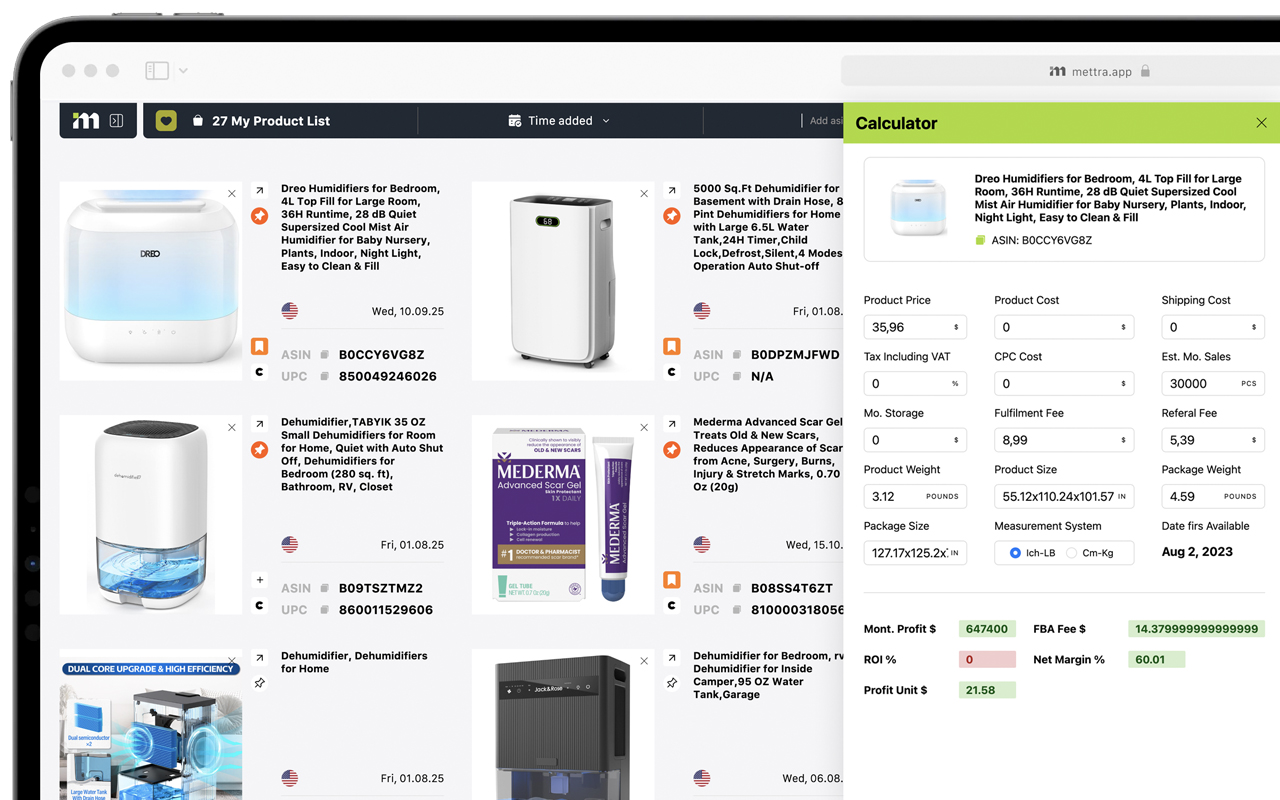The image size is (1280, 800).
Task: Collapse the side panel next to the mettra logo
Action: (117, 121)
